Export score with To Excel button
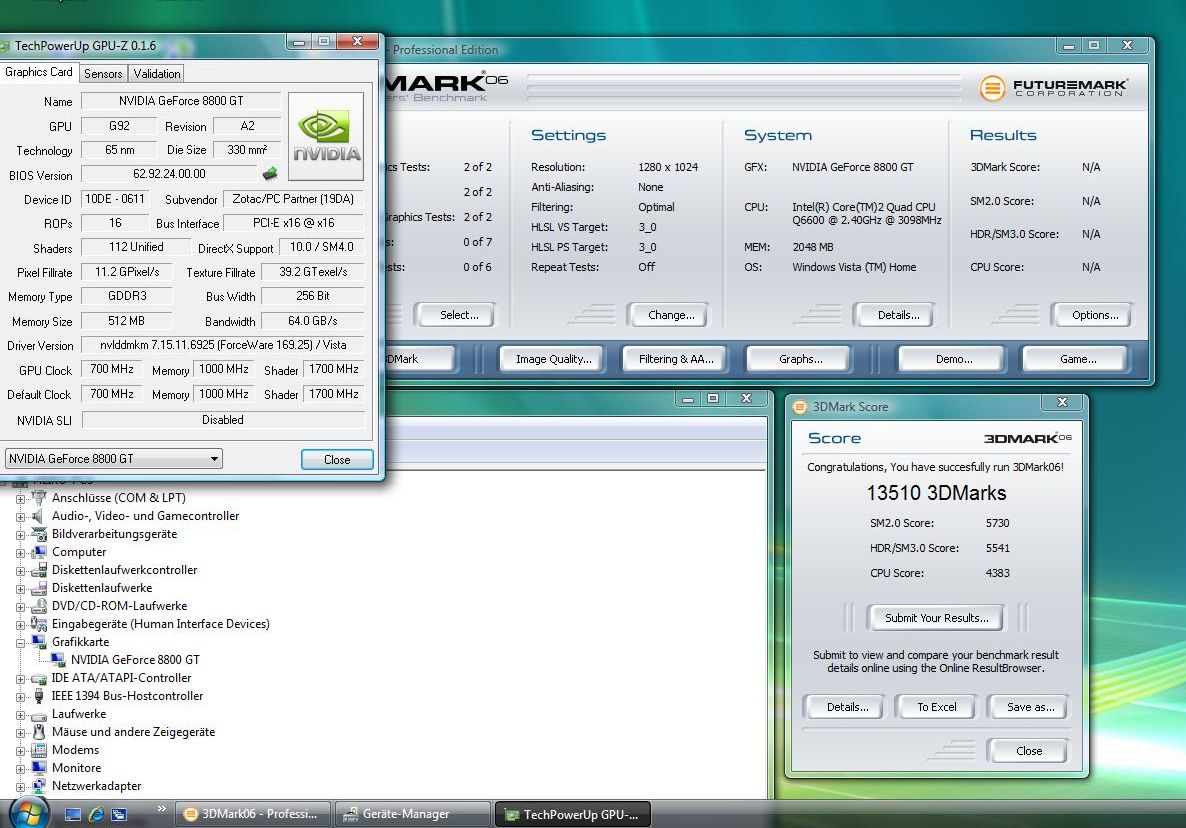The height and width of the screenshot is (828, 1186). click(x=936, y=707)
